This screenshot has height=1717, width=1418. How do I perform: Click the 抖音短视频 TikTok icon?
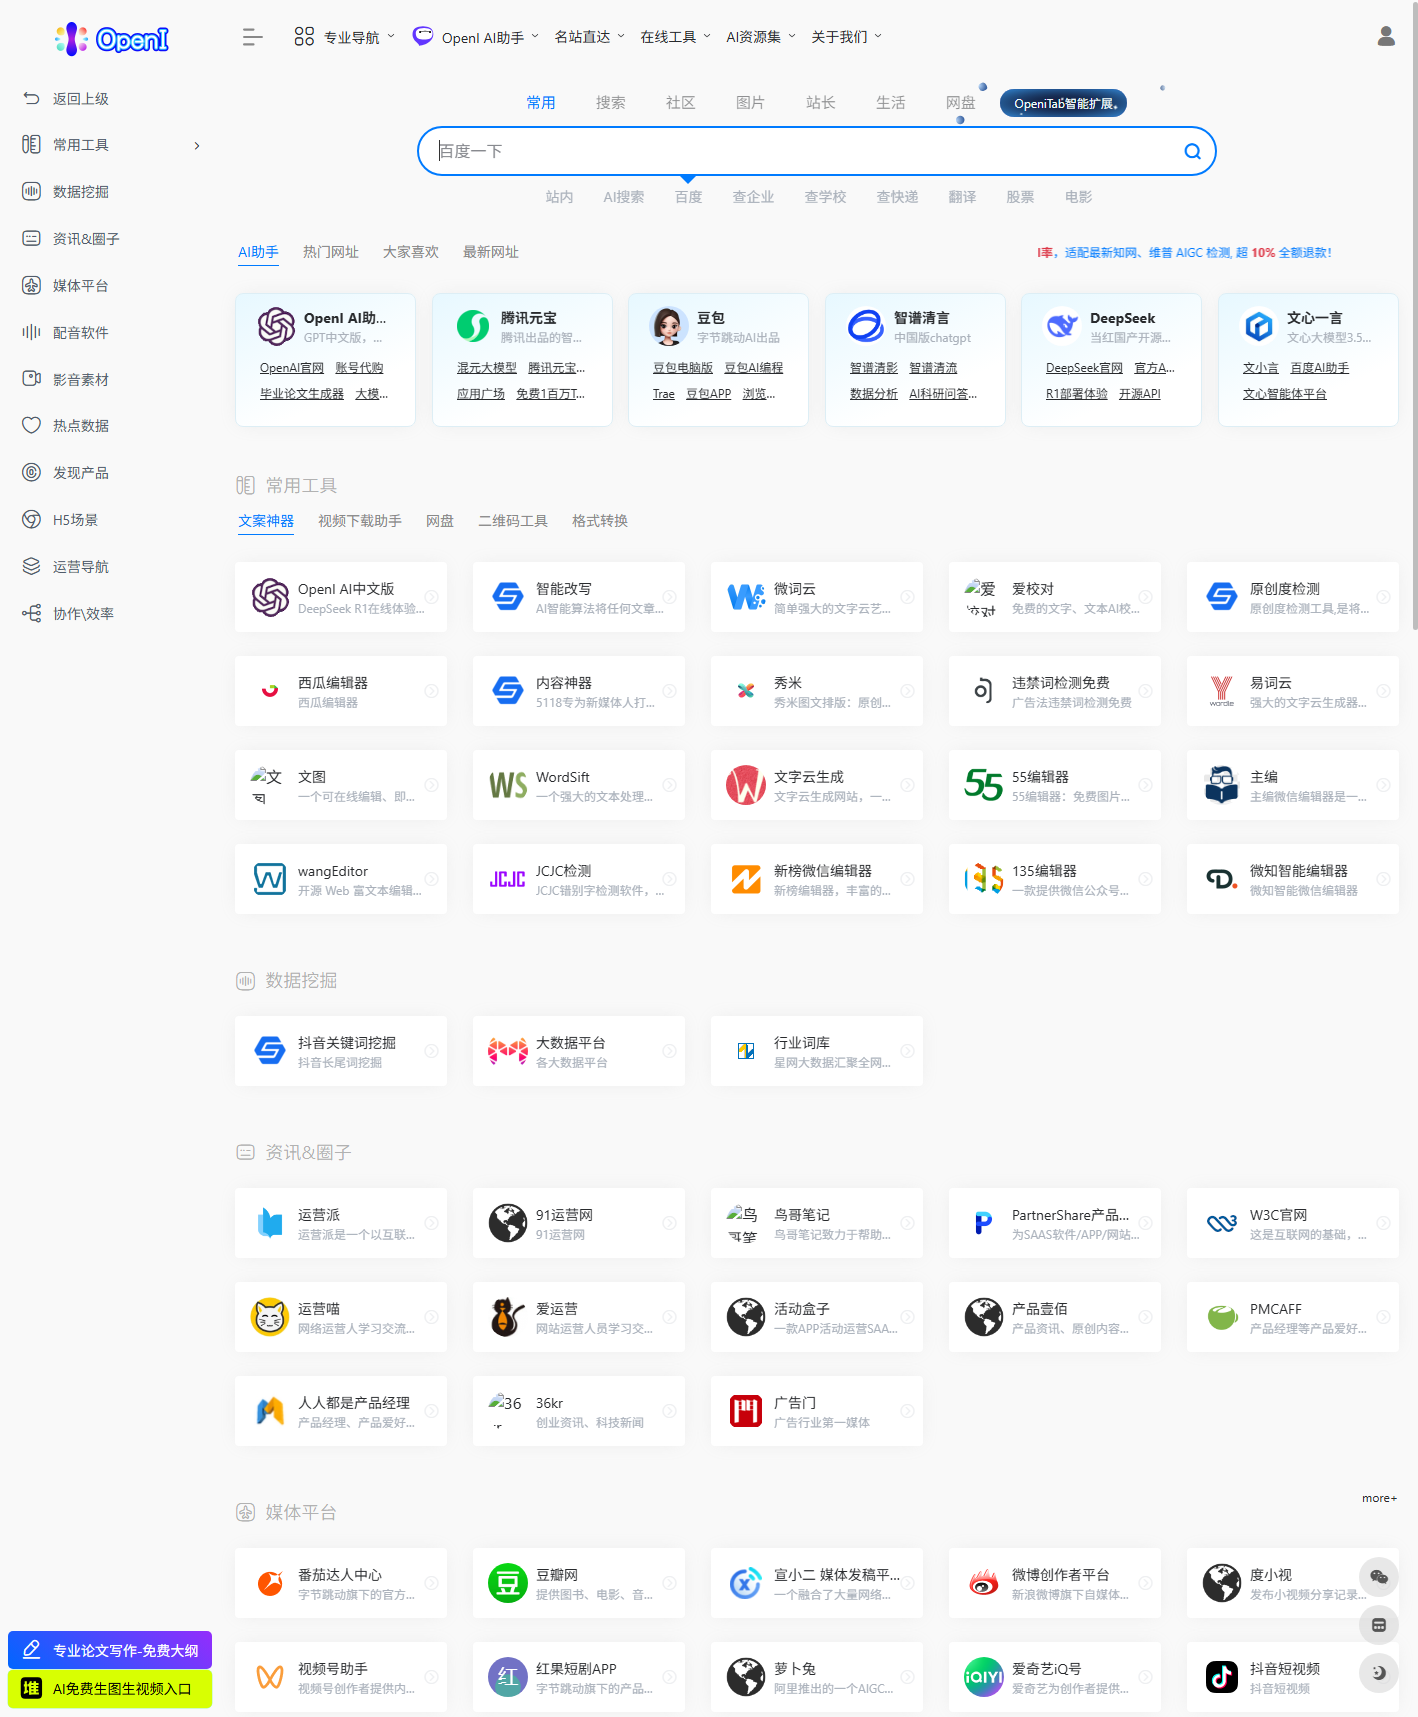click(1221, 1677)
